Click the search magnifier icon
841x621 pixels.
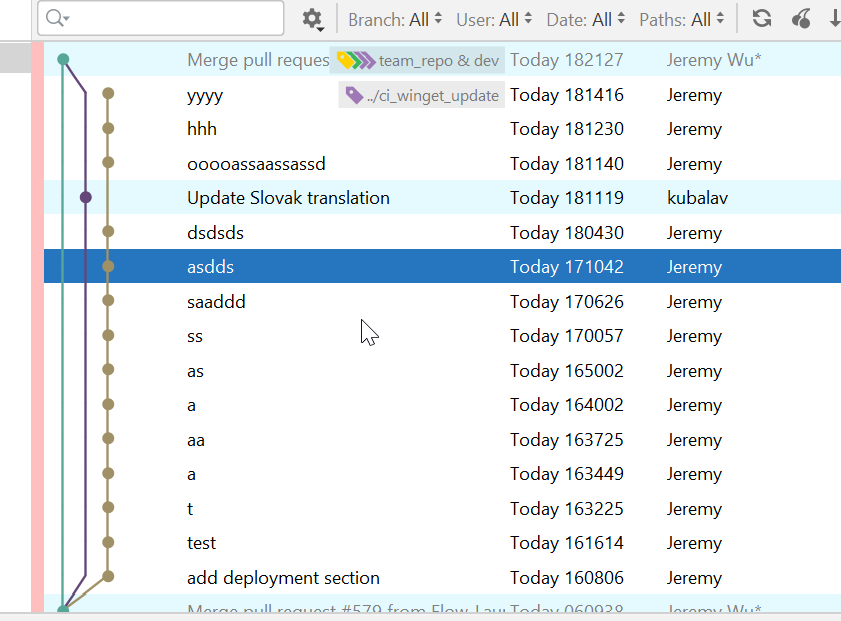click(57, 18)
